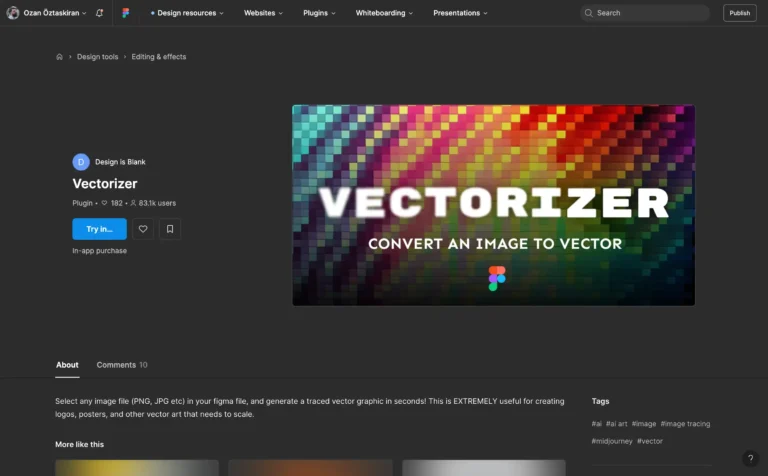
Task: Open the Vectorizer cover image
Action: (494, 205)
